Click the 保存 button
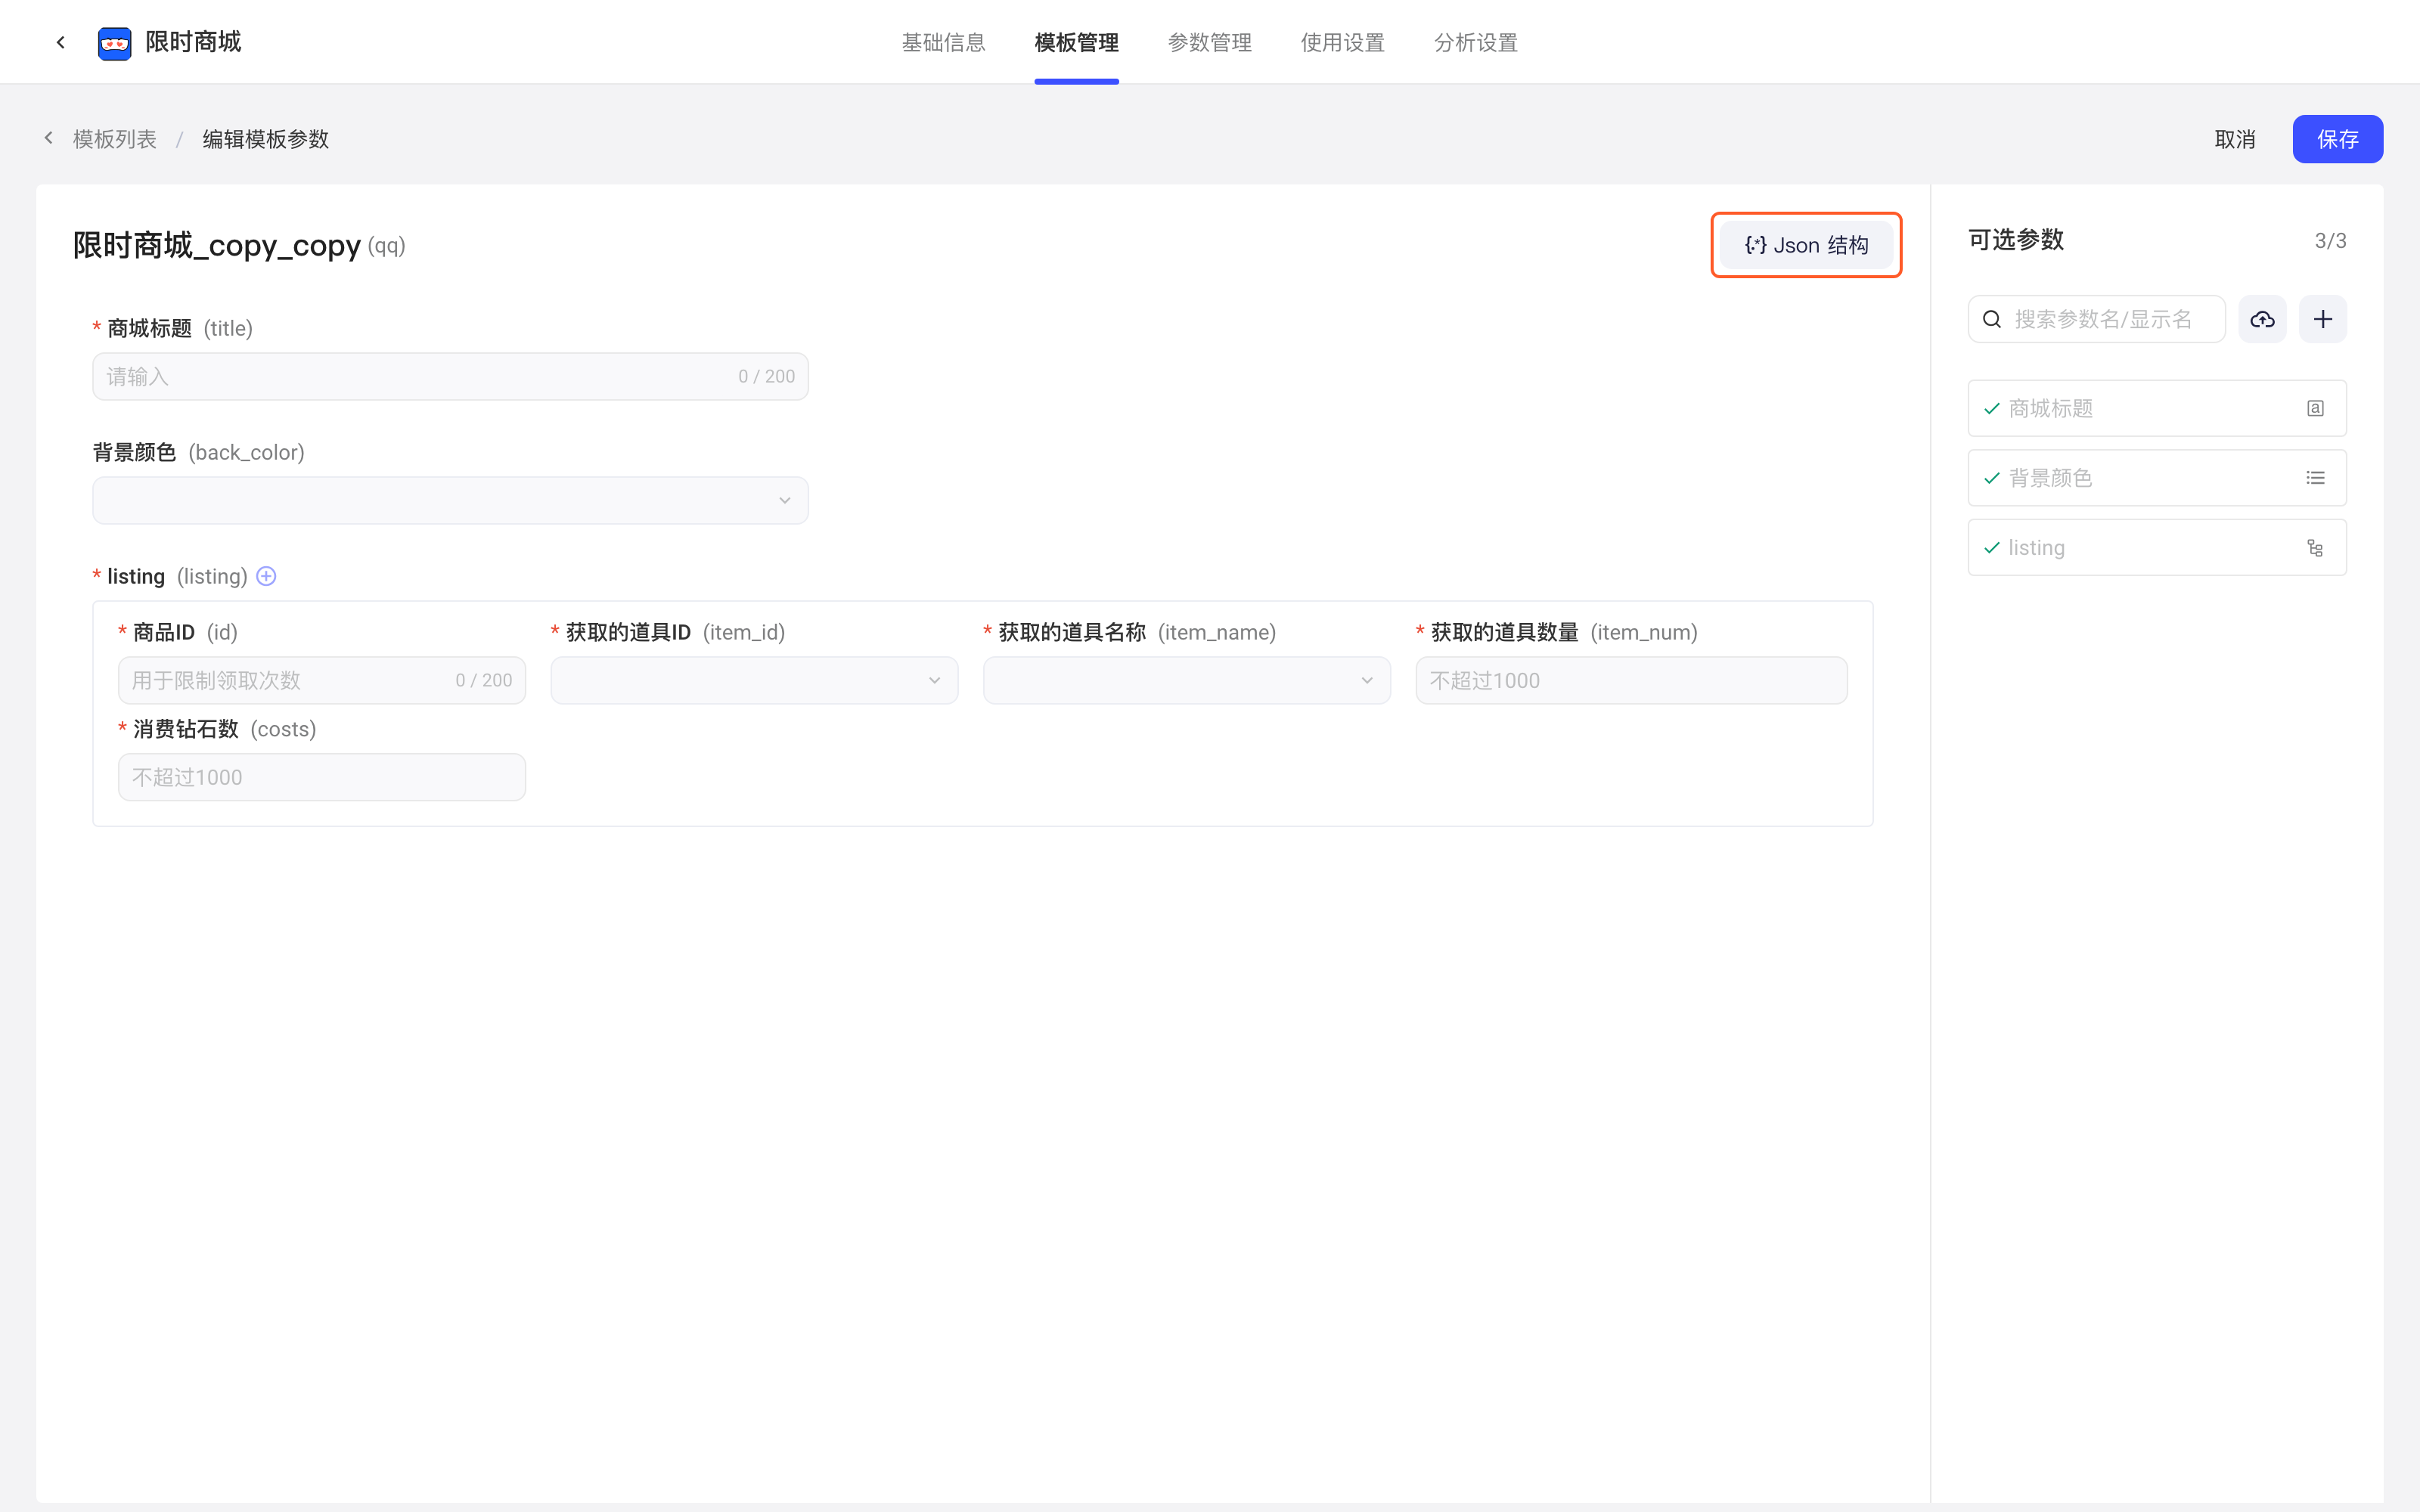This screenshot has width=2420, height=1512. point(2337,139)
